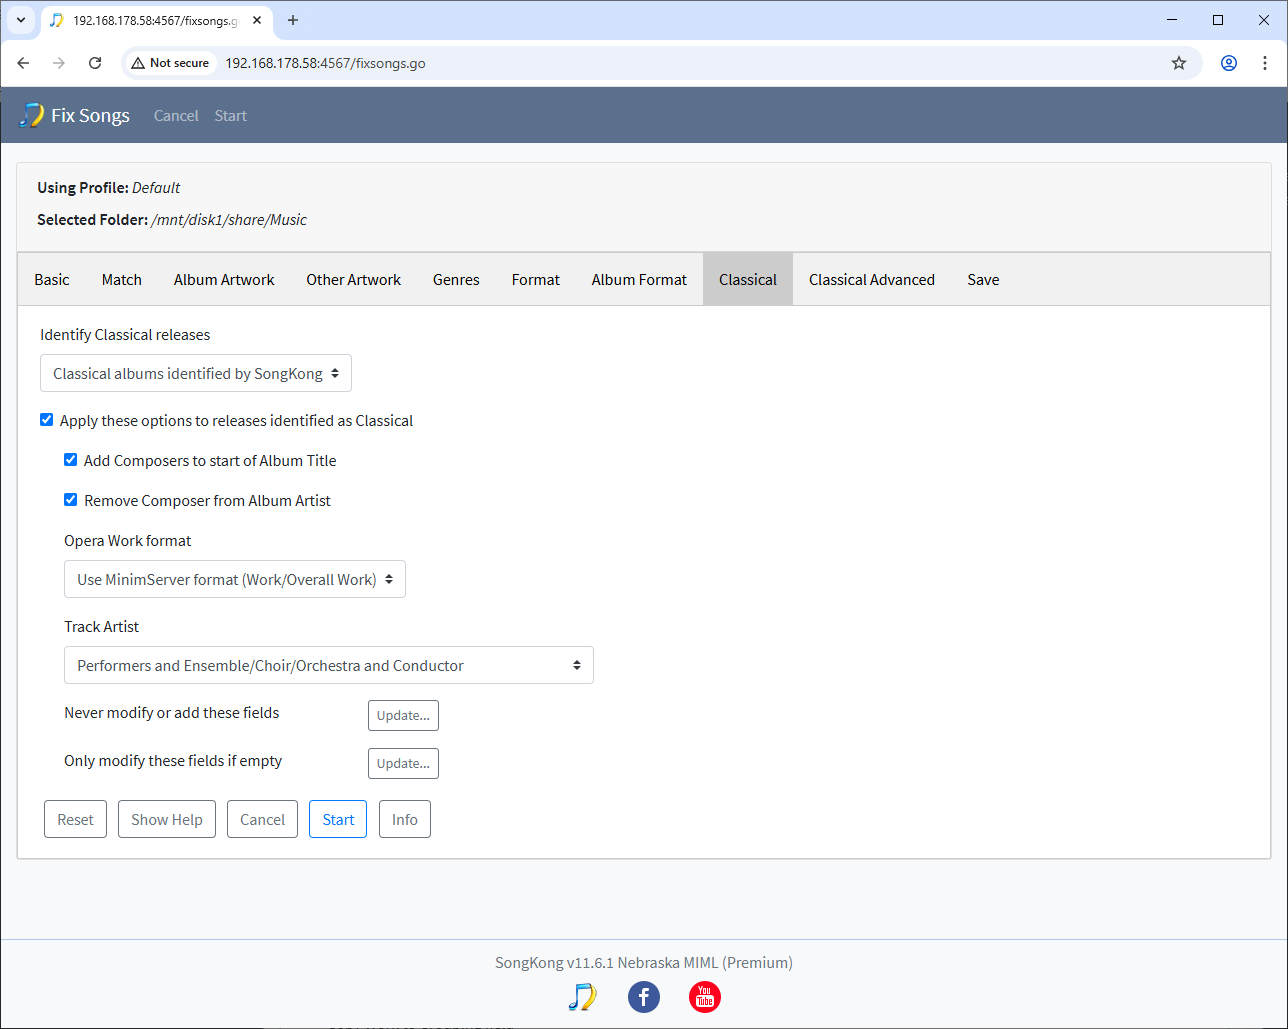The image size is (1288, 1029).
Task: Switch to the Format tab
Action: click(536, 280)
